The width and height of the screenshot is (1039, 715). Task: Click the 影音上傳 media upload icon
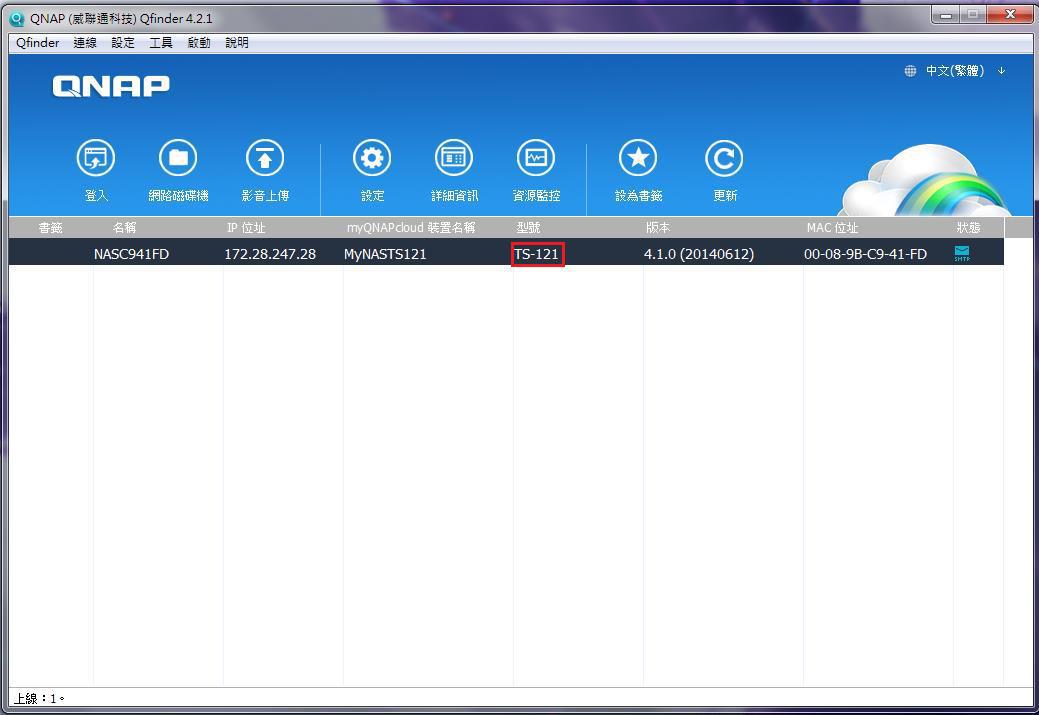(x=265, y=158)
